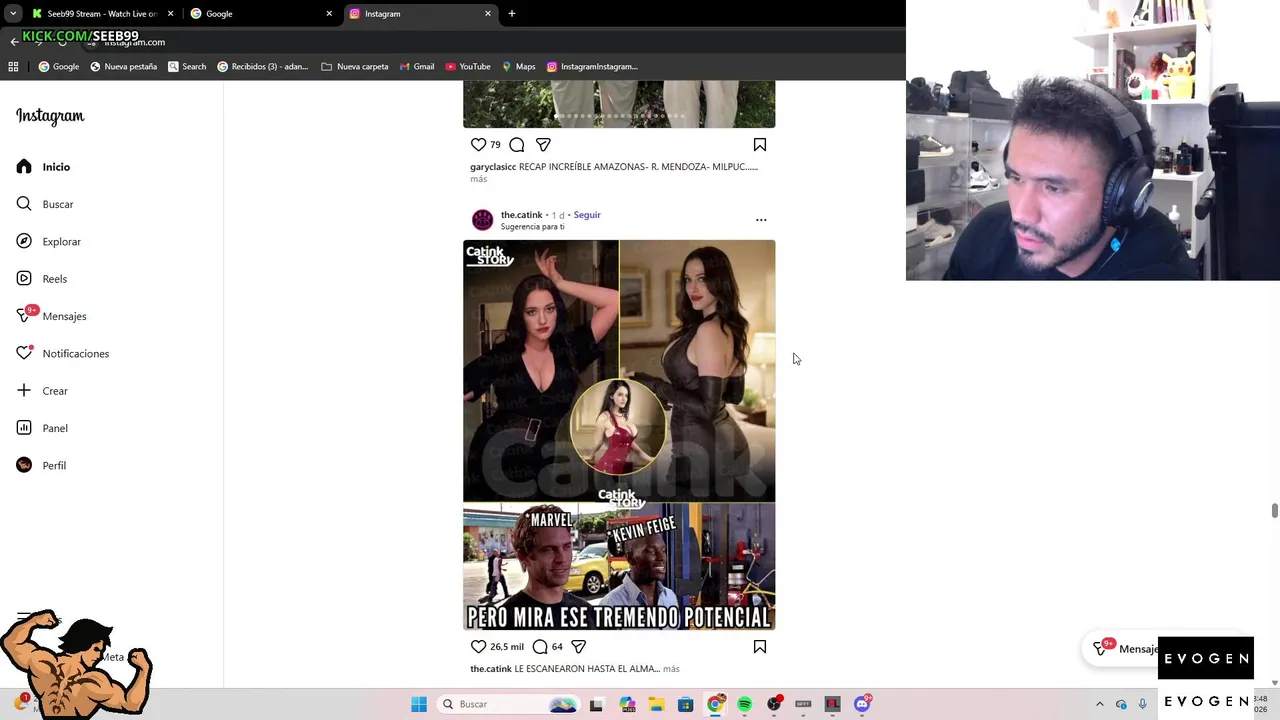The width and height of the screenshot is (1280, 720).
Task: Open Notificaciones in the sidebar
Action: (x=62, y=353)
